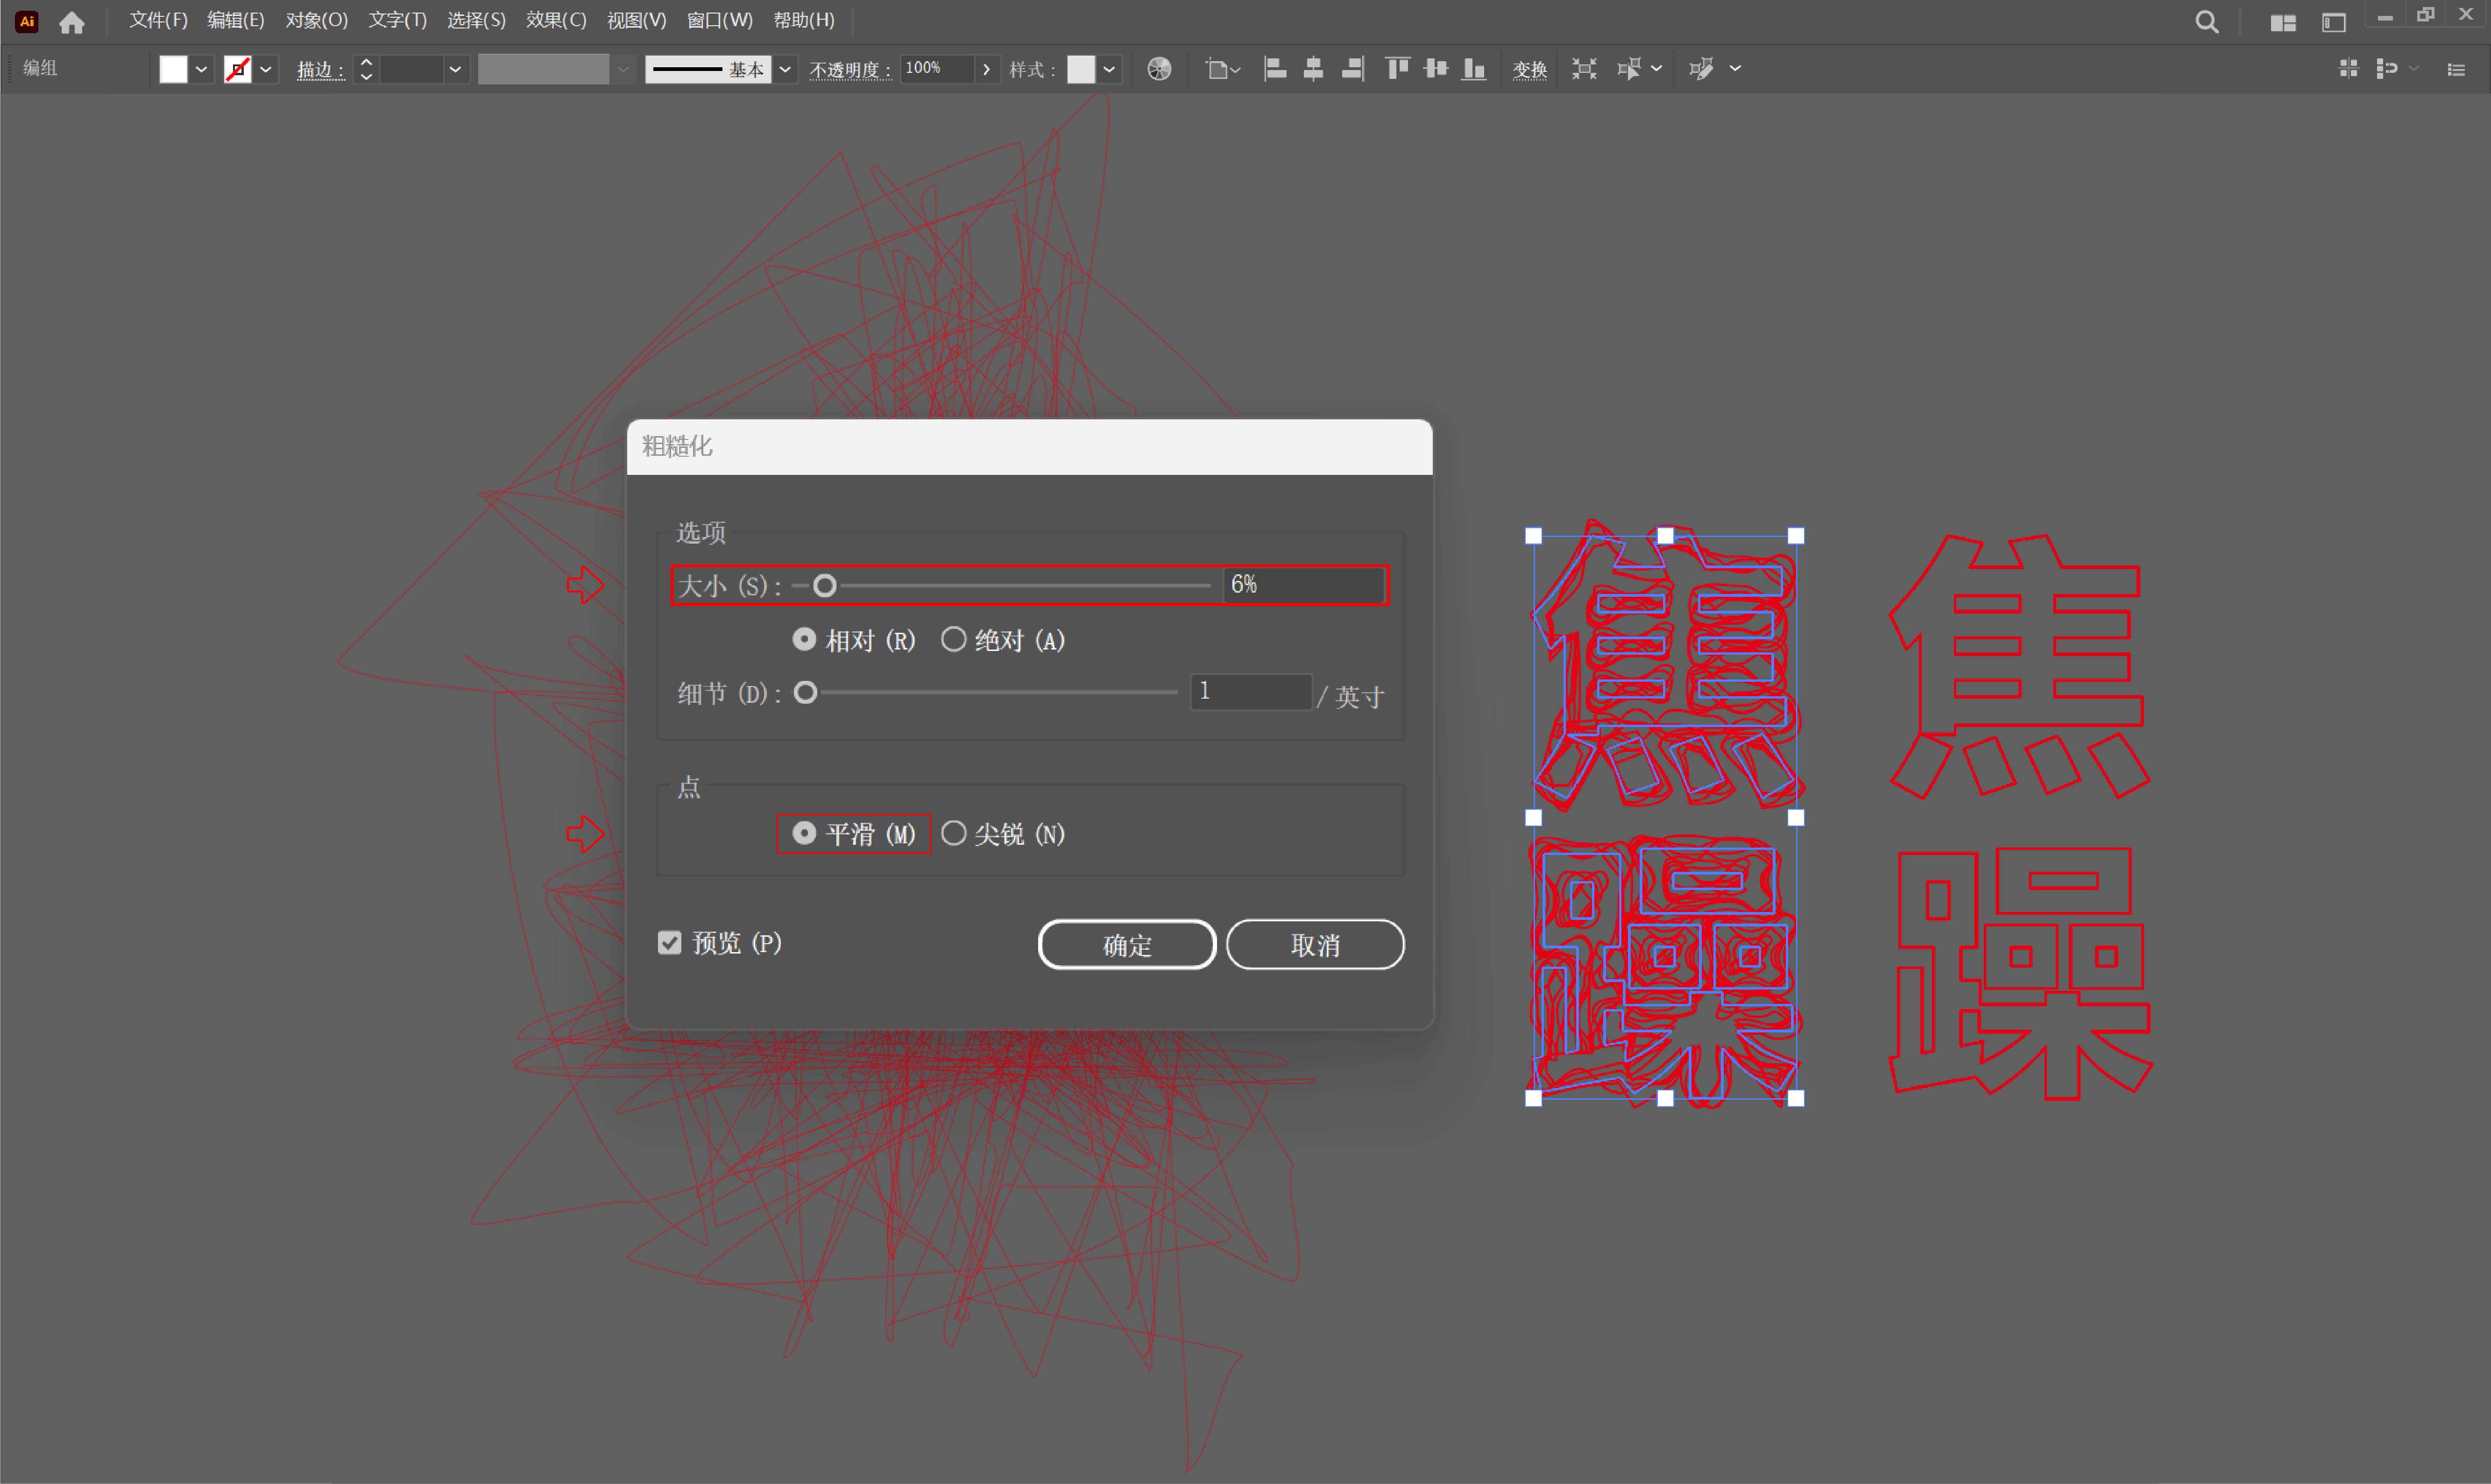Click the Detail (细节) slider handle
This screenshot has width=2491, height=1484.
(x=805, y=693)
